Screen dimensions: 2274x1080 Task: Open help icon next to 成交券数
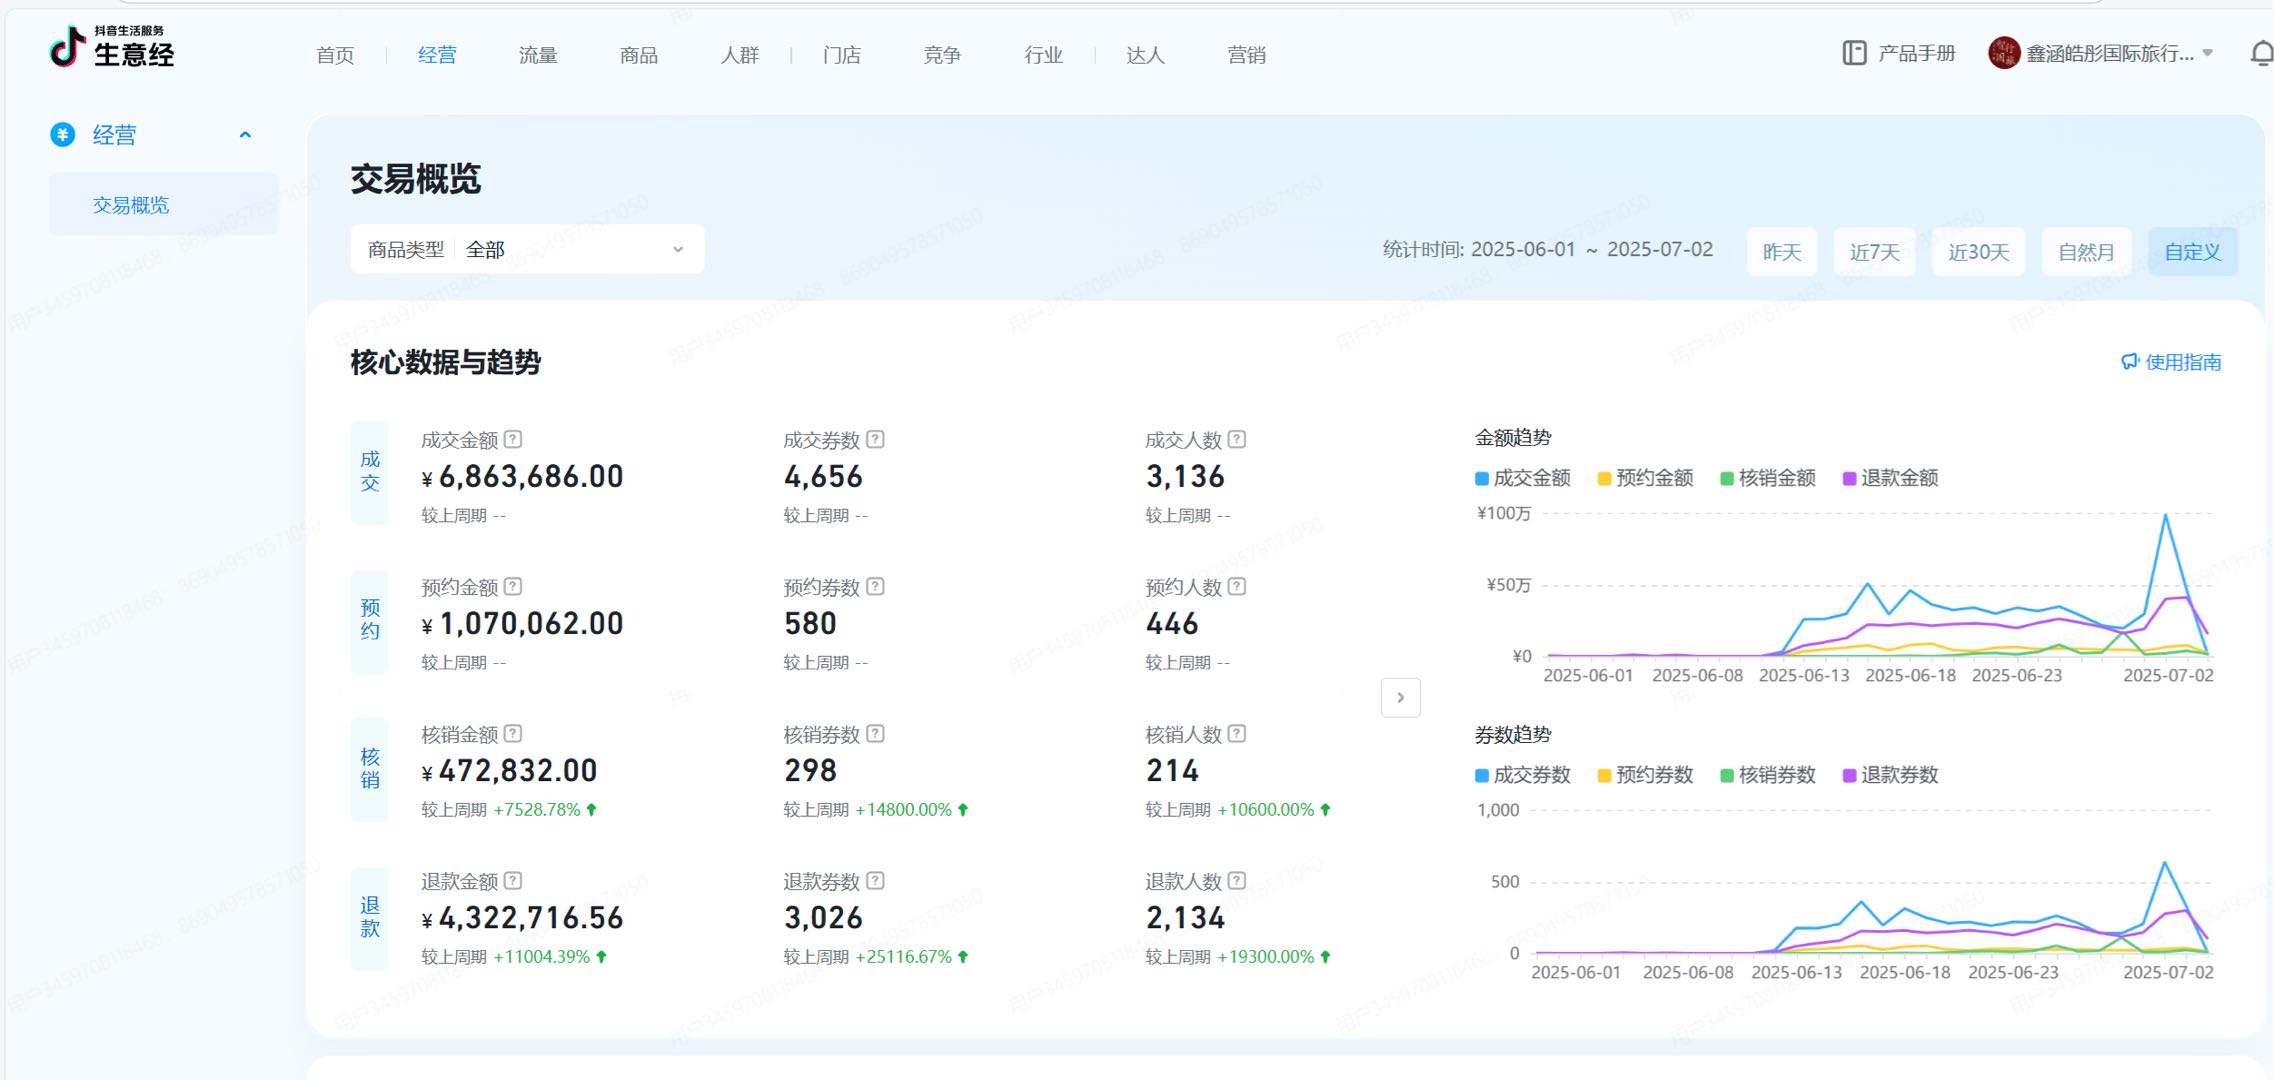coord(875,439)
